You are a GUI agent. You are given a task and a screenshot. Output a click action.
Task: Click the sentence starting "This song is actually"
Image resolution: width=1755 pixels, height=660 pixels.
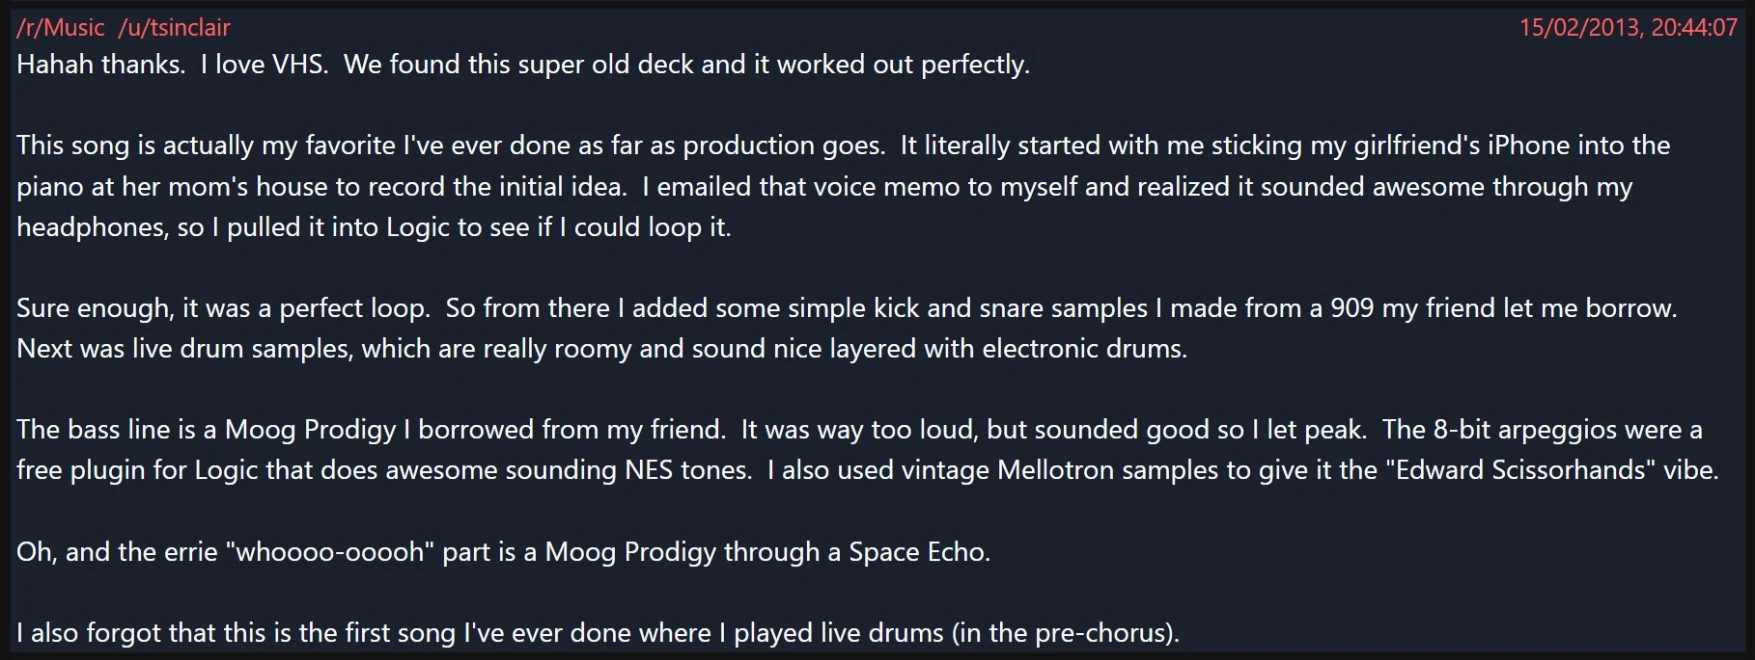point(450,146)
